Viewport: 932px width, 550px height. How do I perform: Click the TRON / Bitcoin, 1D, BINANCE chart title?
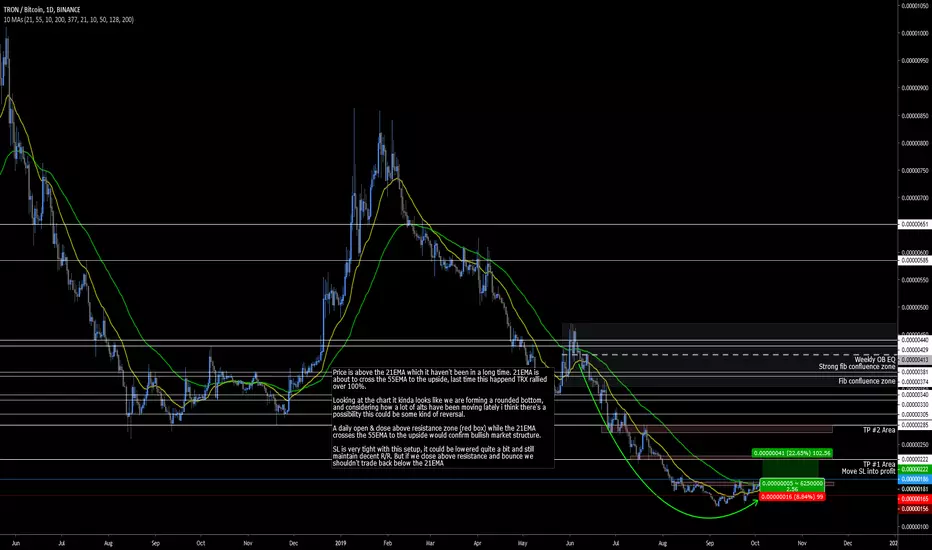(x=42, y=10)
